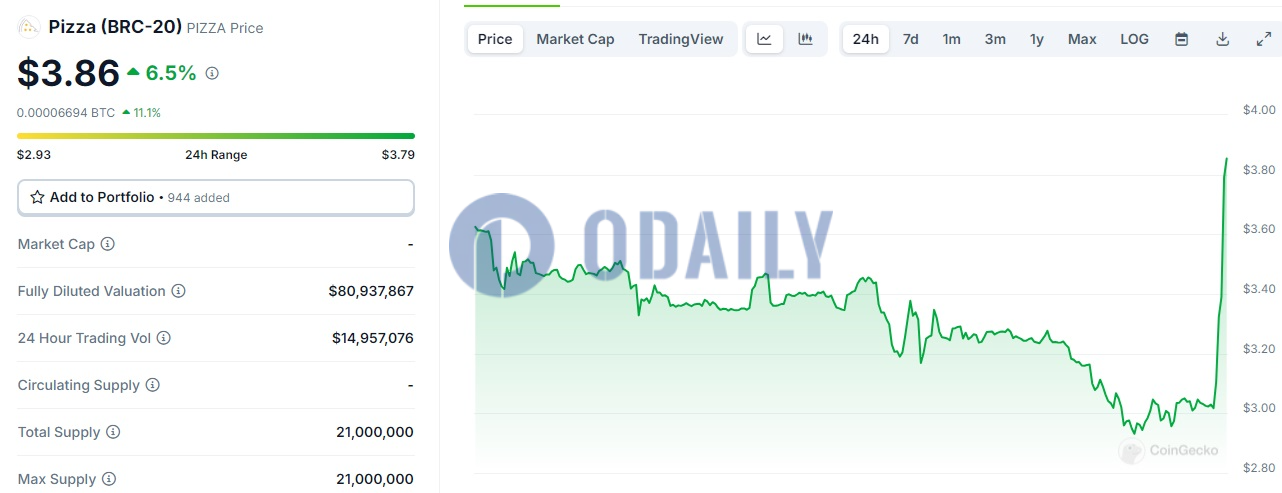This screenshot has width=1282, height=493.
Task: Click info icon next to Total Supply
Action: coord(113,432)
